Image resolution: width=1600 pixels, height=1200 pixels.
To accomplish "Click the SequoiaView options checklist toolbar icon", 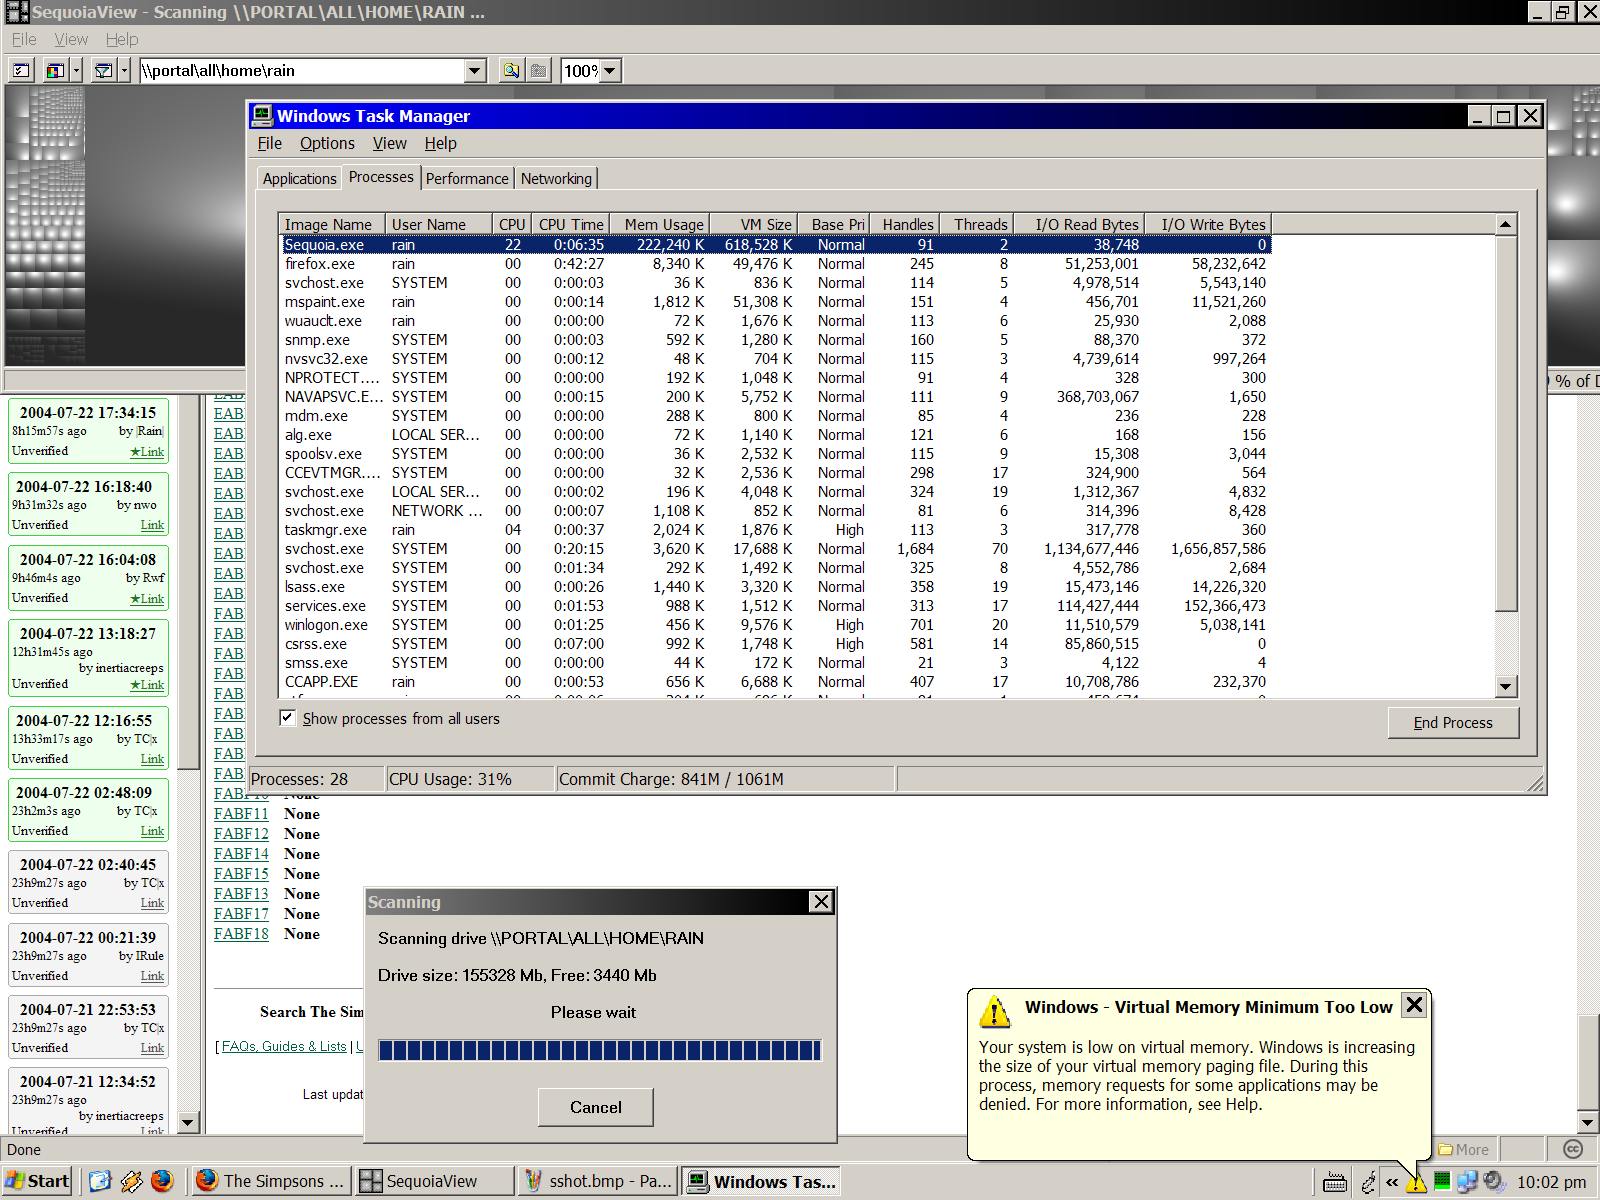I will 22,70.
